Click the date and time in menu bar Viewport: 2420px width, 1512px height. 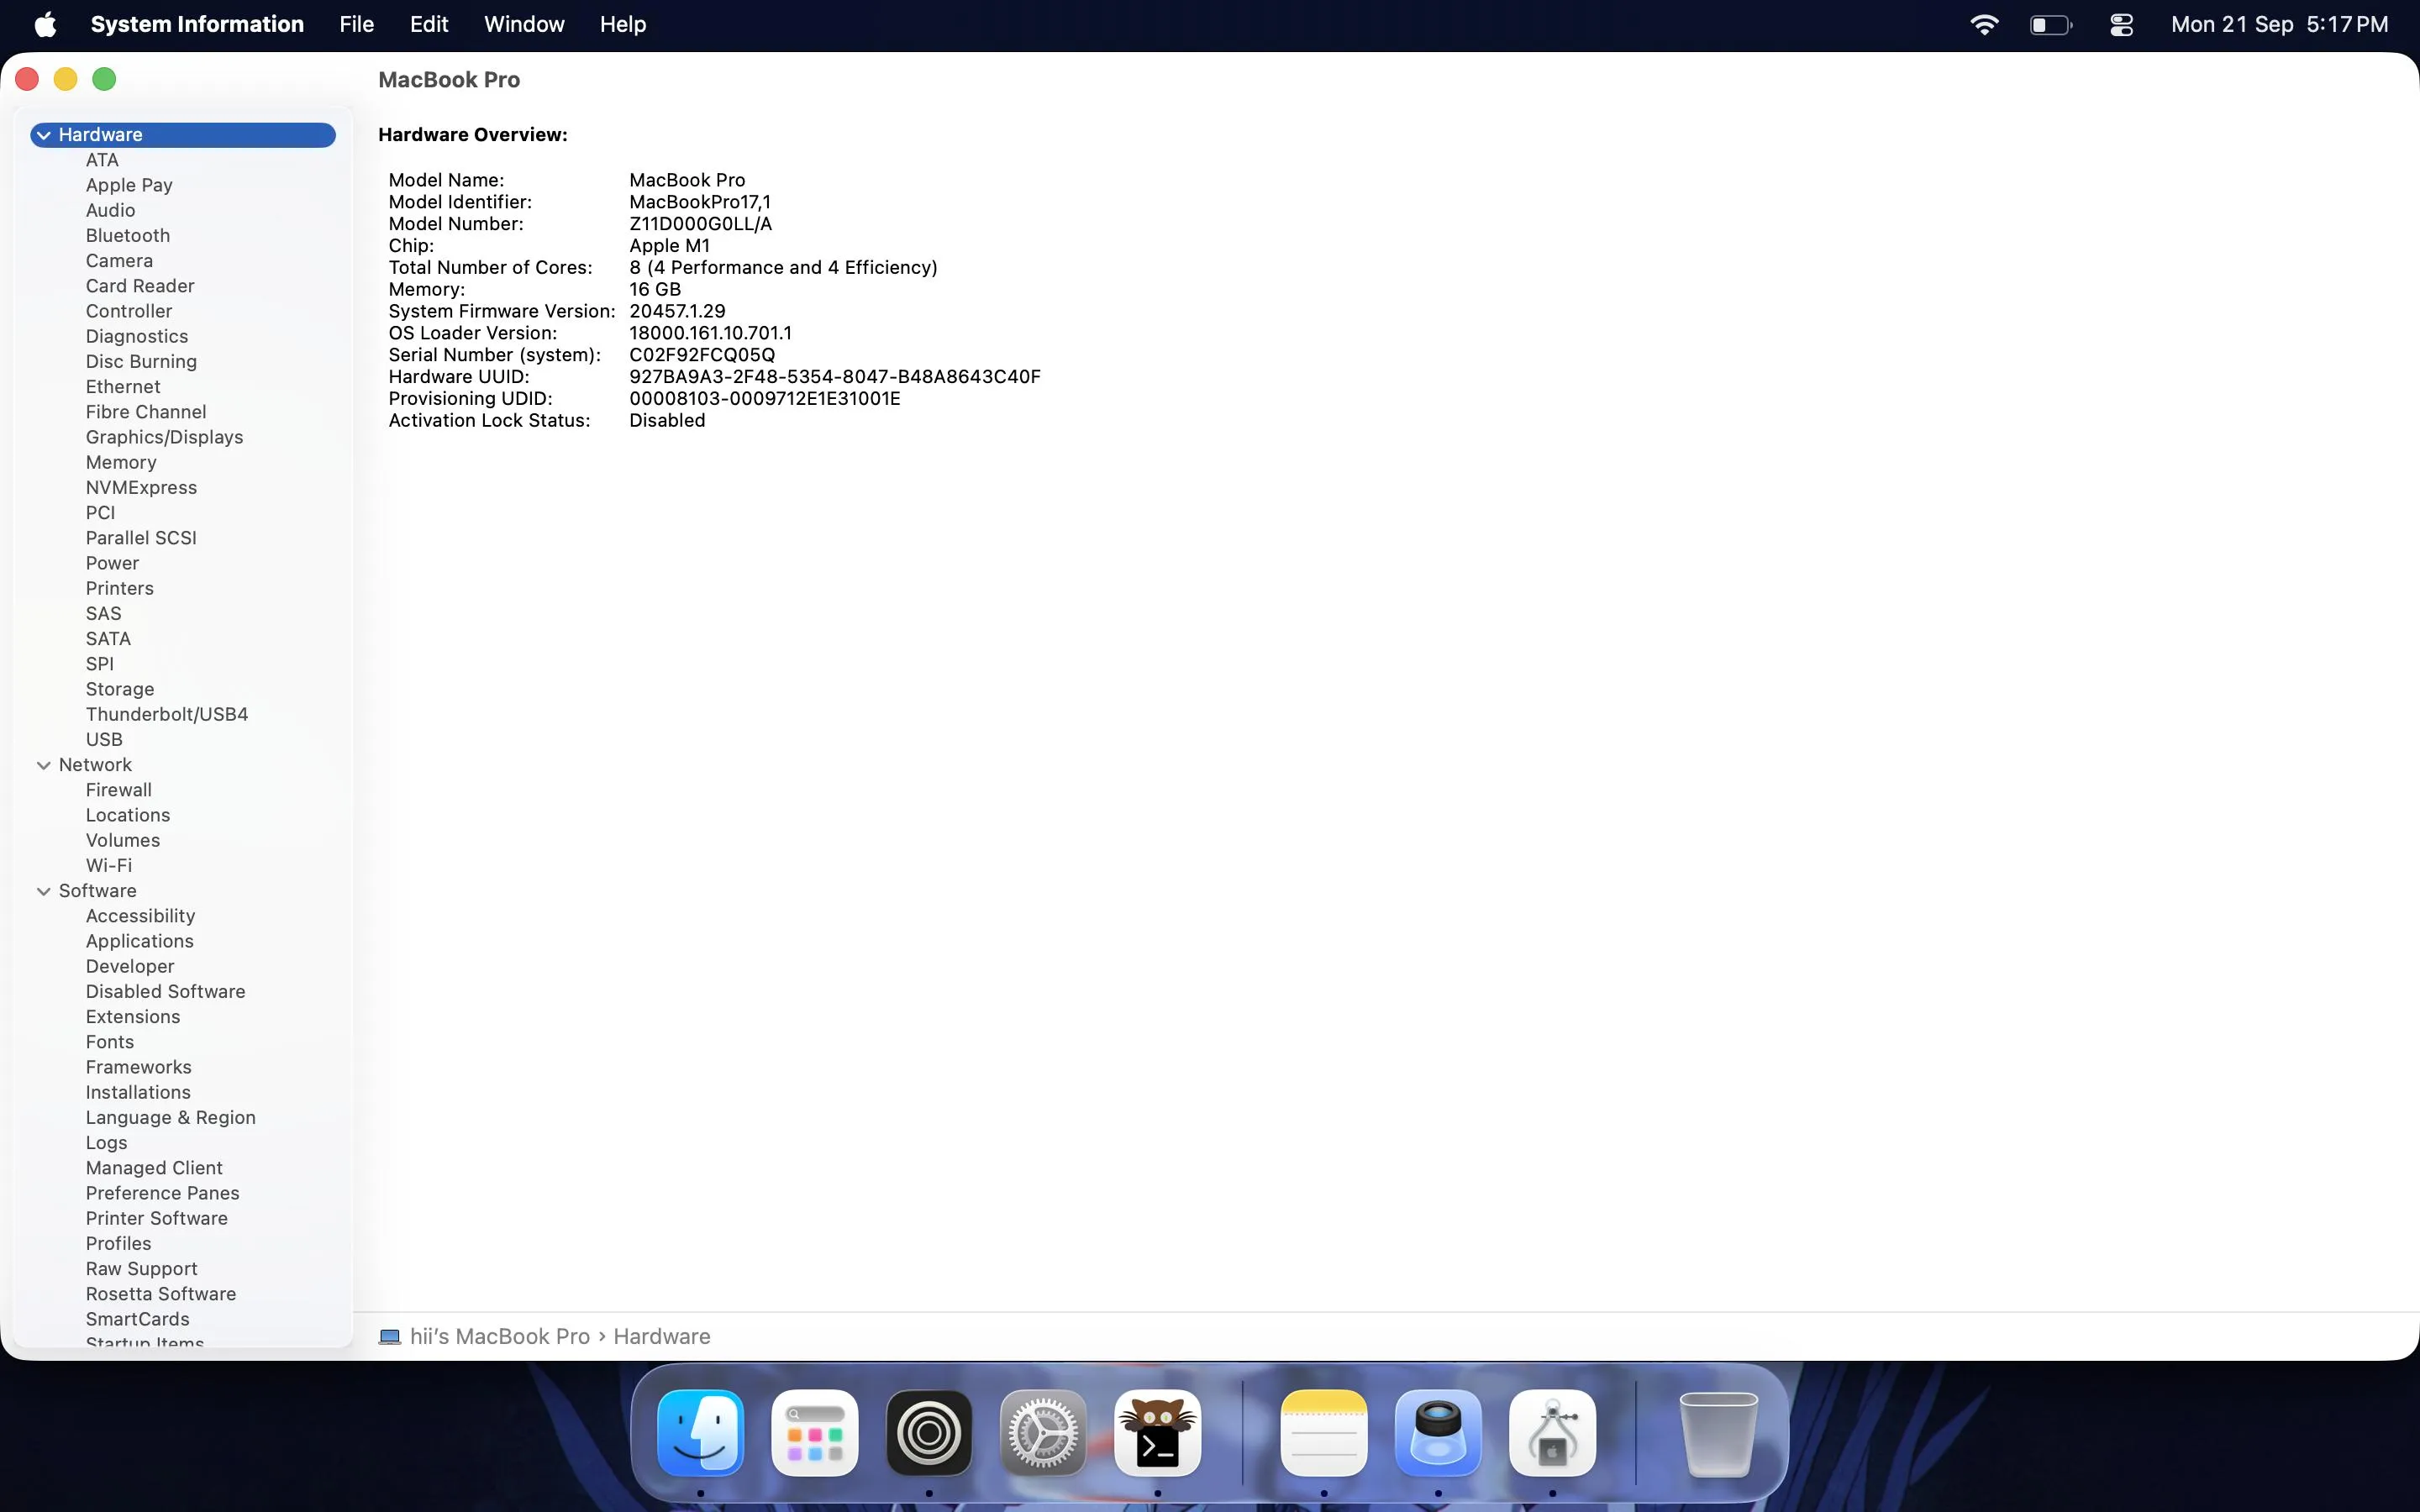pos(2280,24)
